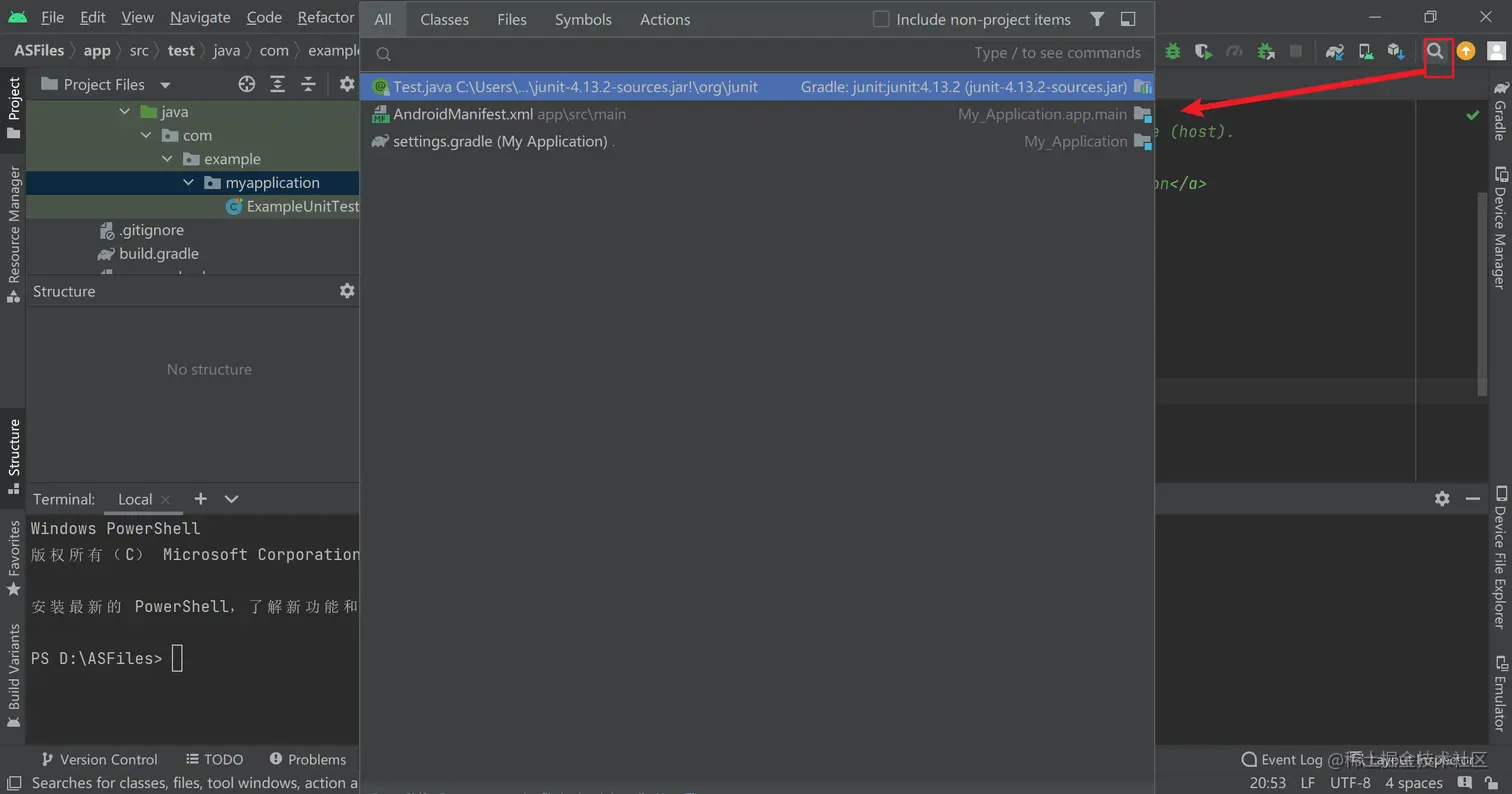Attach debugger to Android process icon
Image resolution: width=1512 pixels, height=794 pixels.
pos(1266,51)
